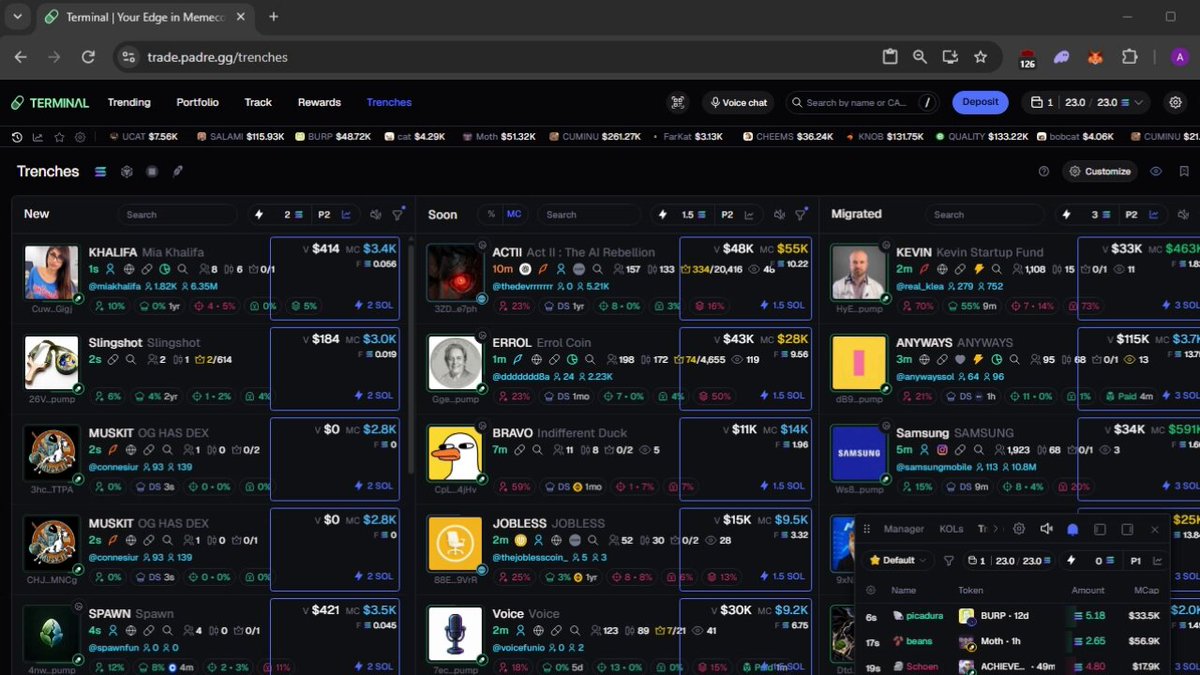This screenshot has height=675, width=1200.
Task: Open the QR scanner icon beside Voice chat
Action: click(x=678, y=102)
